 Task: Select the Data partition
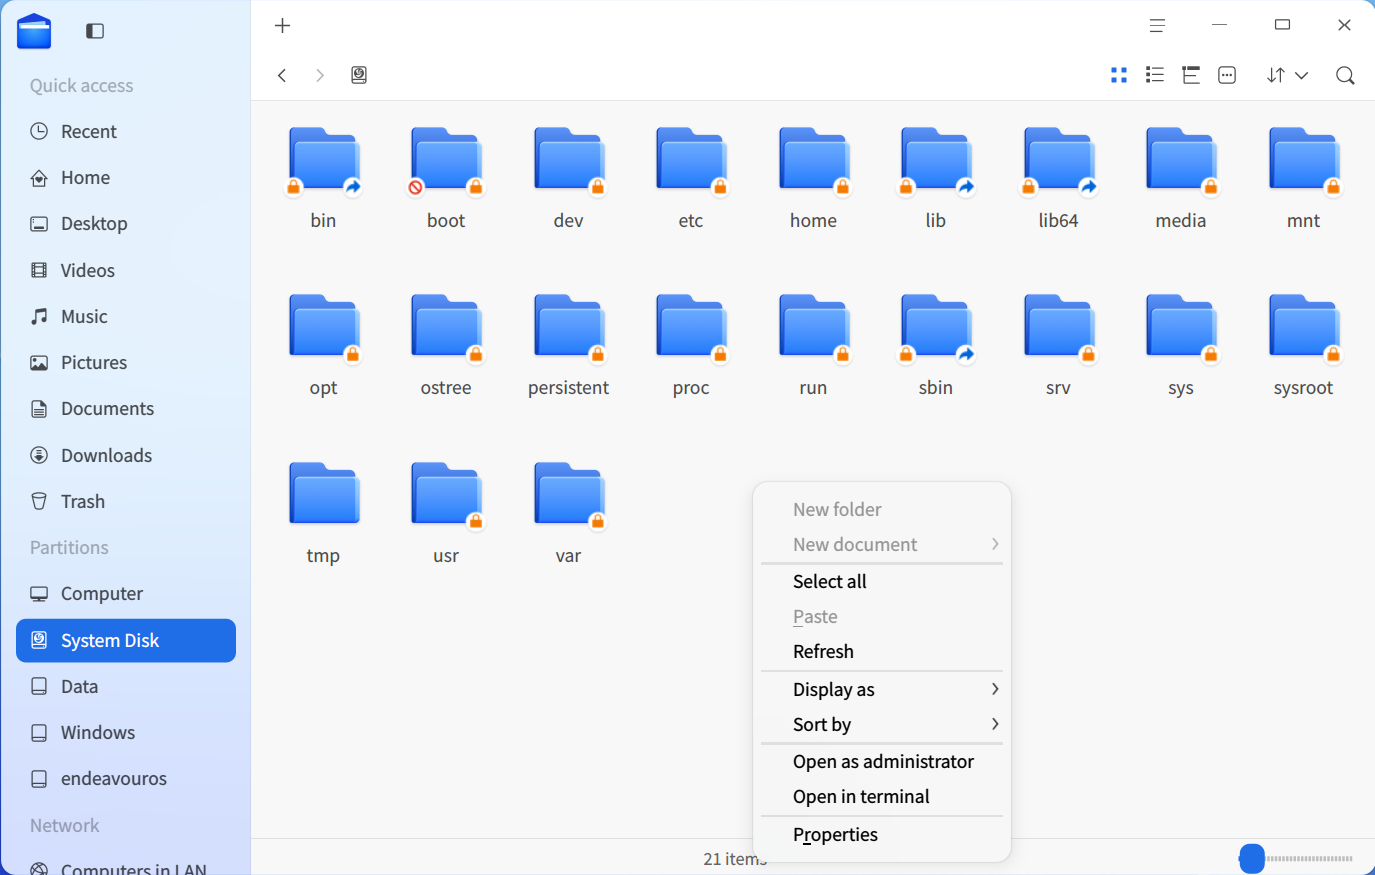tap(126, 687)
